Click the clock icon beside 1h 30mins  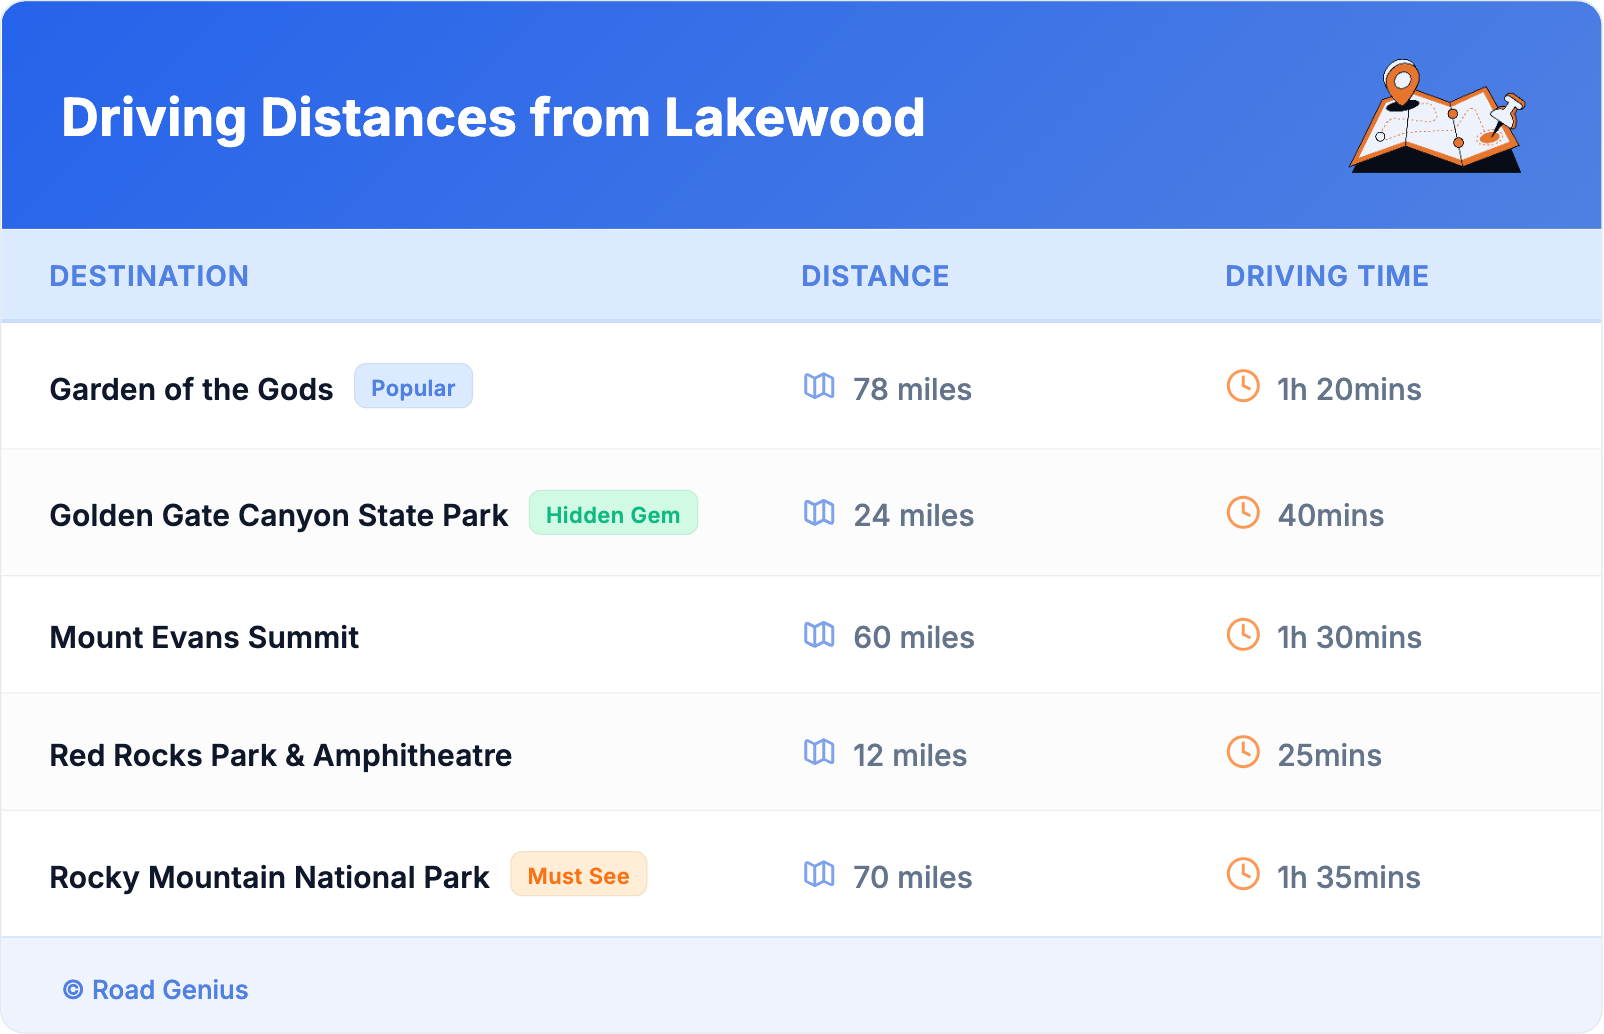tap(1243, 635)
